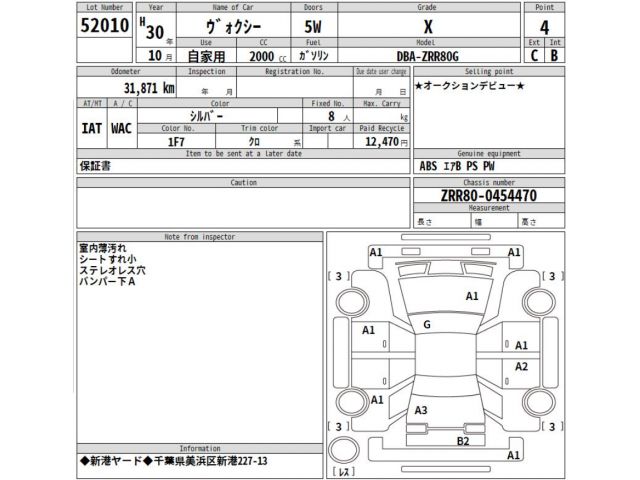
Task: Select fuel type ガソリン
Action: point(313,56)
